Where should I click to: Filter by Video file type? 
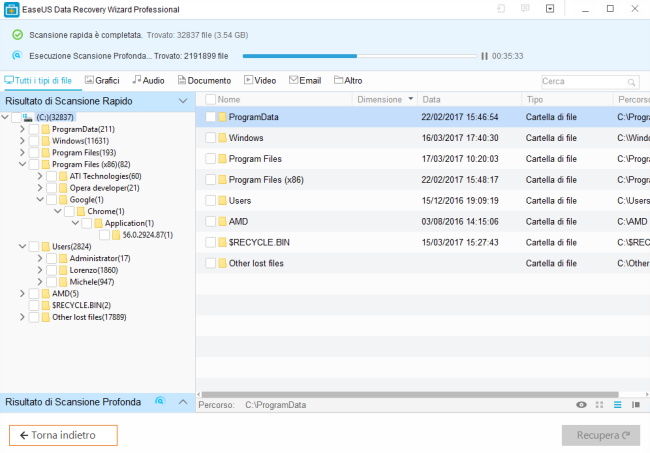coord(260,80)
